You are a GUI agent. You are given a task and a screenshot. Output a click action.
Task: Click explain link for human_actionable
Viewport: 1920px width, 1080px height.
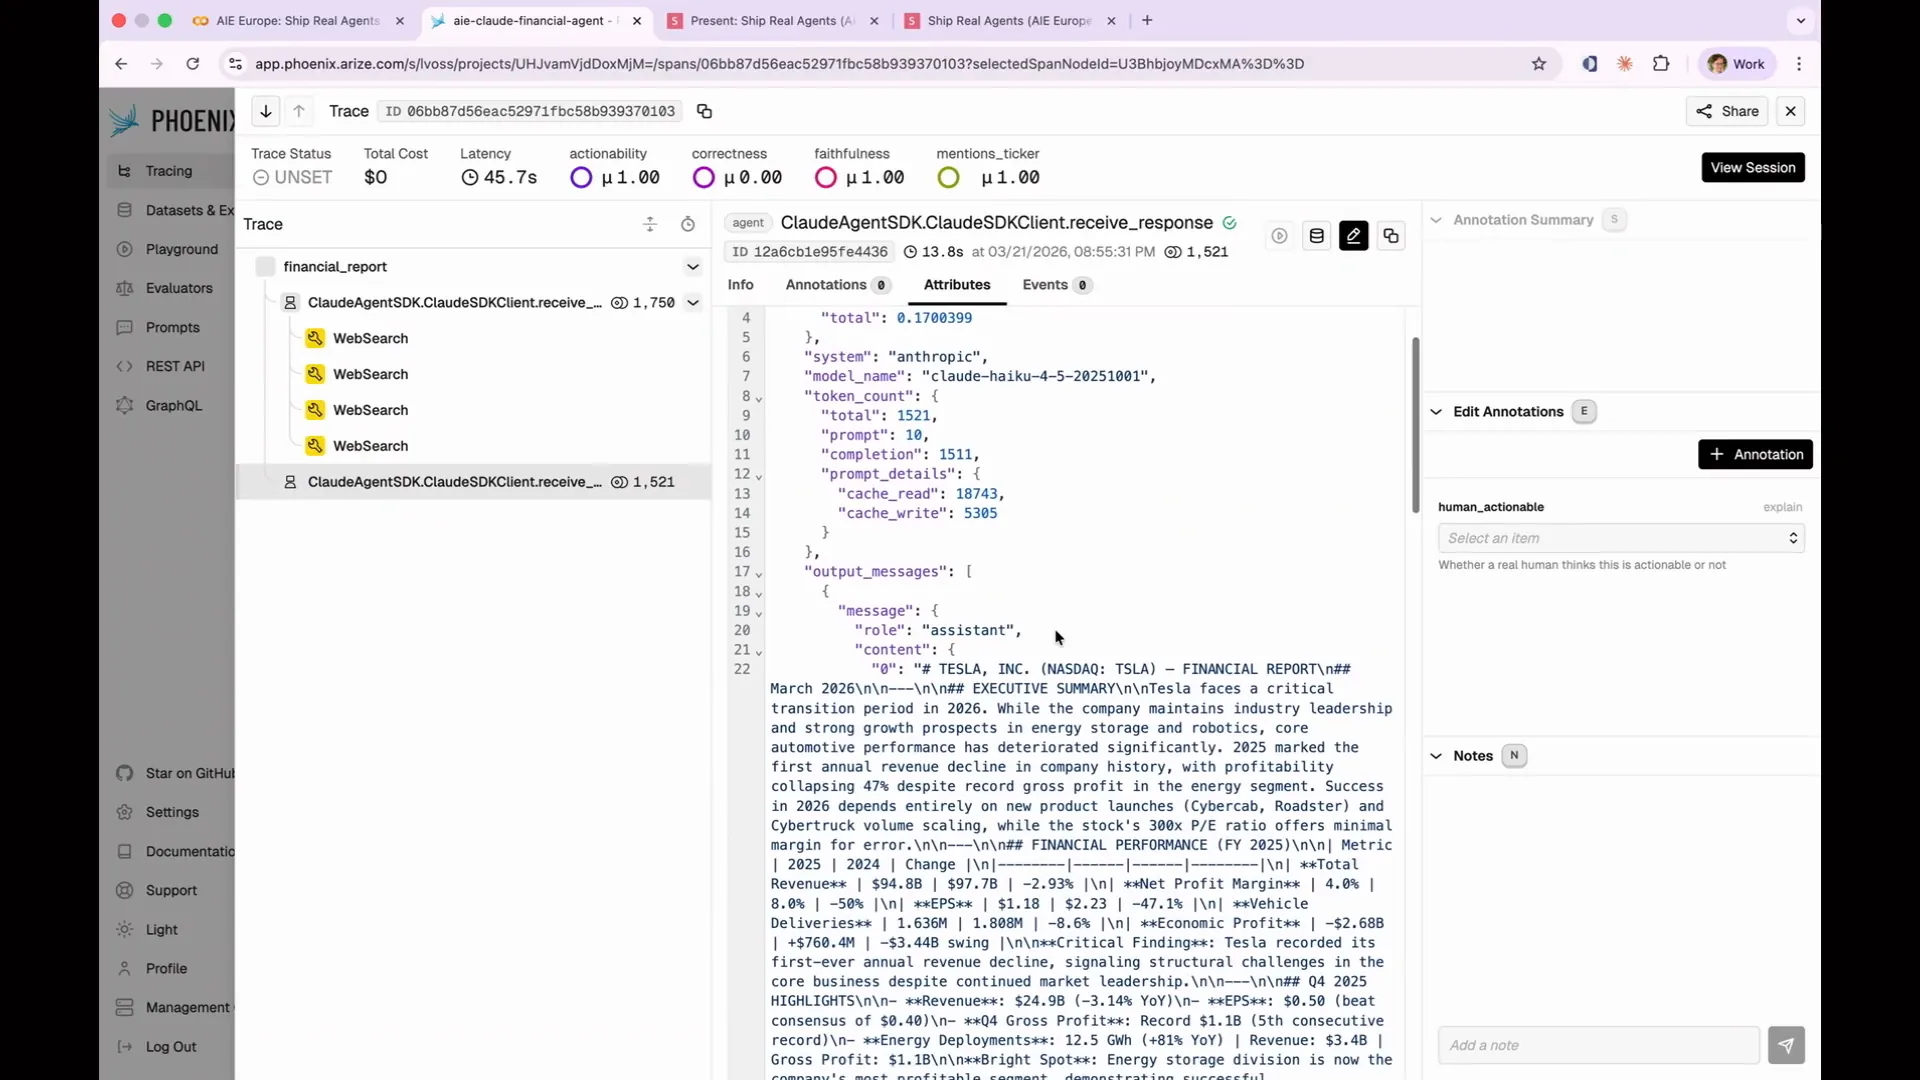coord(1782,507)
